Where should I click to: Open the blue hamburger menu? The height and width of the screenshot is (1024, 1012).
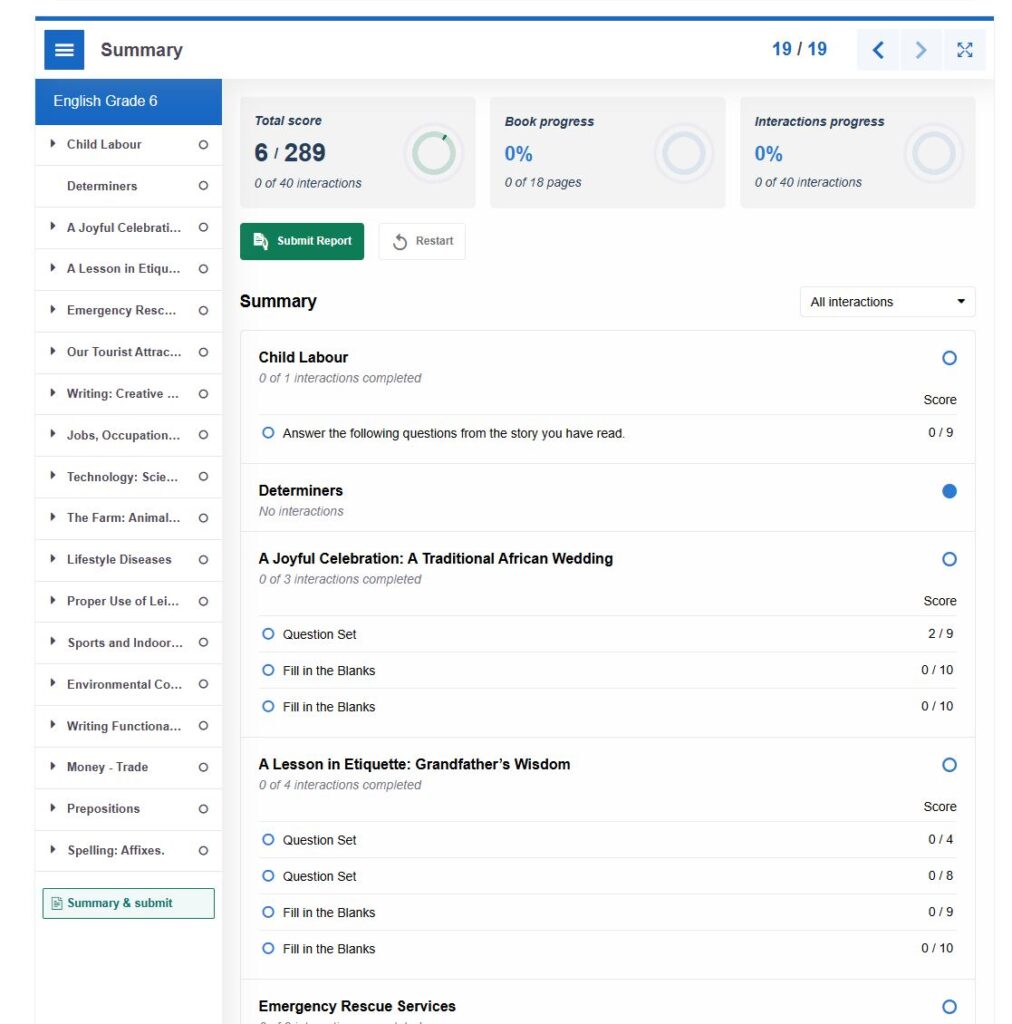[64, 49]
